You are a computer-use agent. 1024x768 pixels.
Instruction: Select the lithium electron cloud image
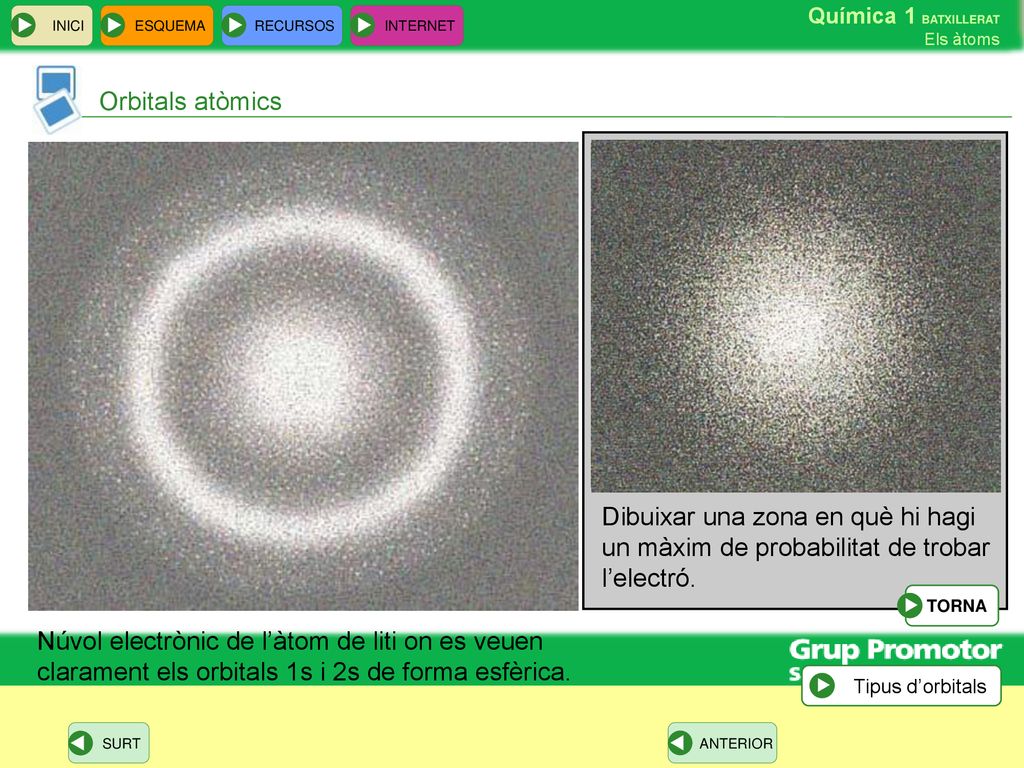click(x=303, y=376)
